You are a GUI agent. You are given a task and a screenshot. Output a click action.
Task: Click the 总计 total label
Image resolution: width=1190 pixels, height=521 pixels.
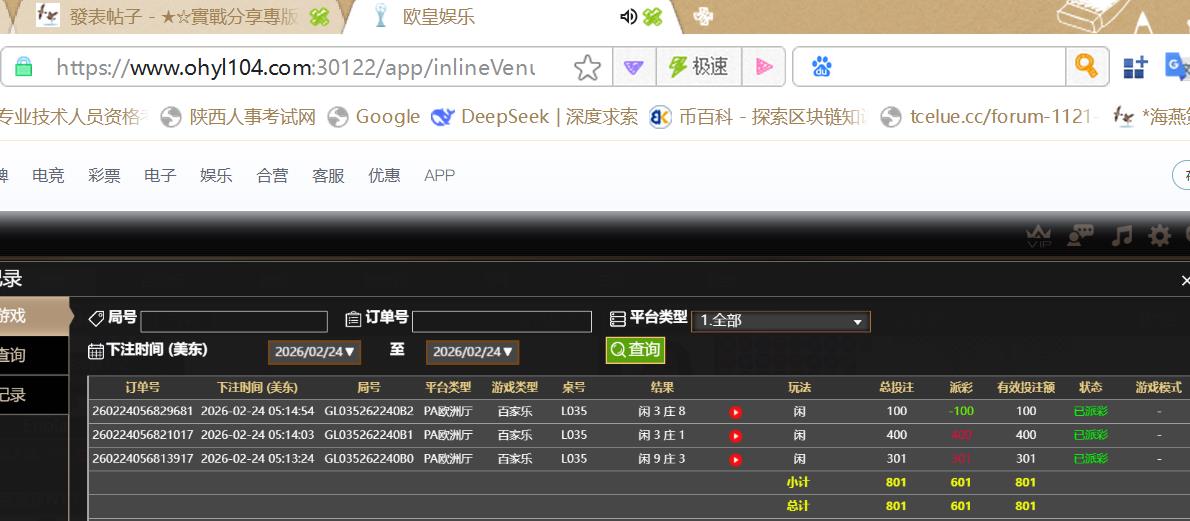coord(798,506)
